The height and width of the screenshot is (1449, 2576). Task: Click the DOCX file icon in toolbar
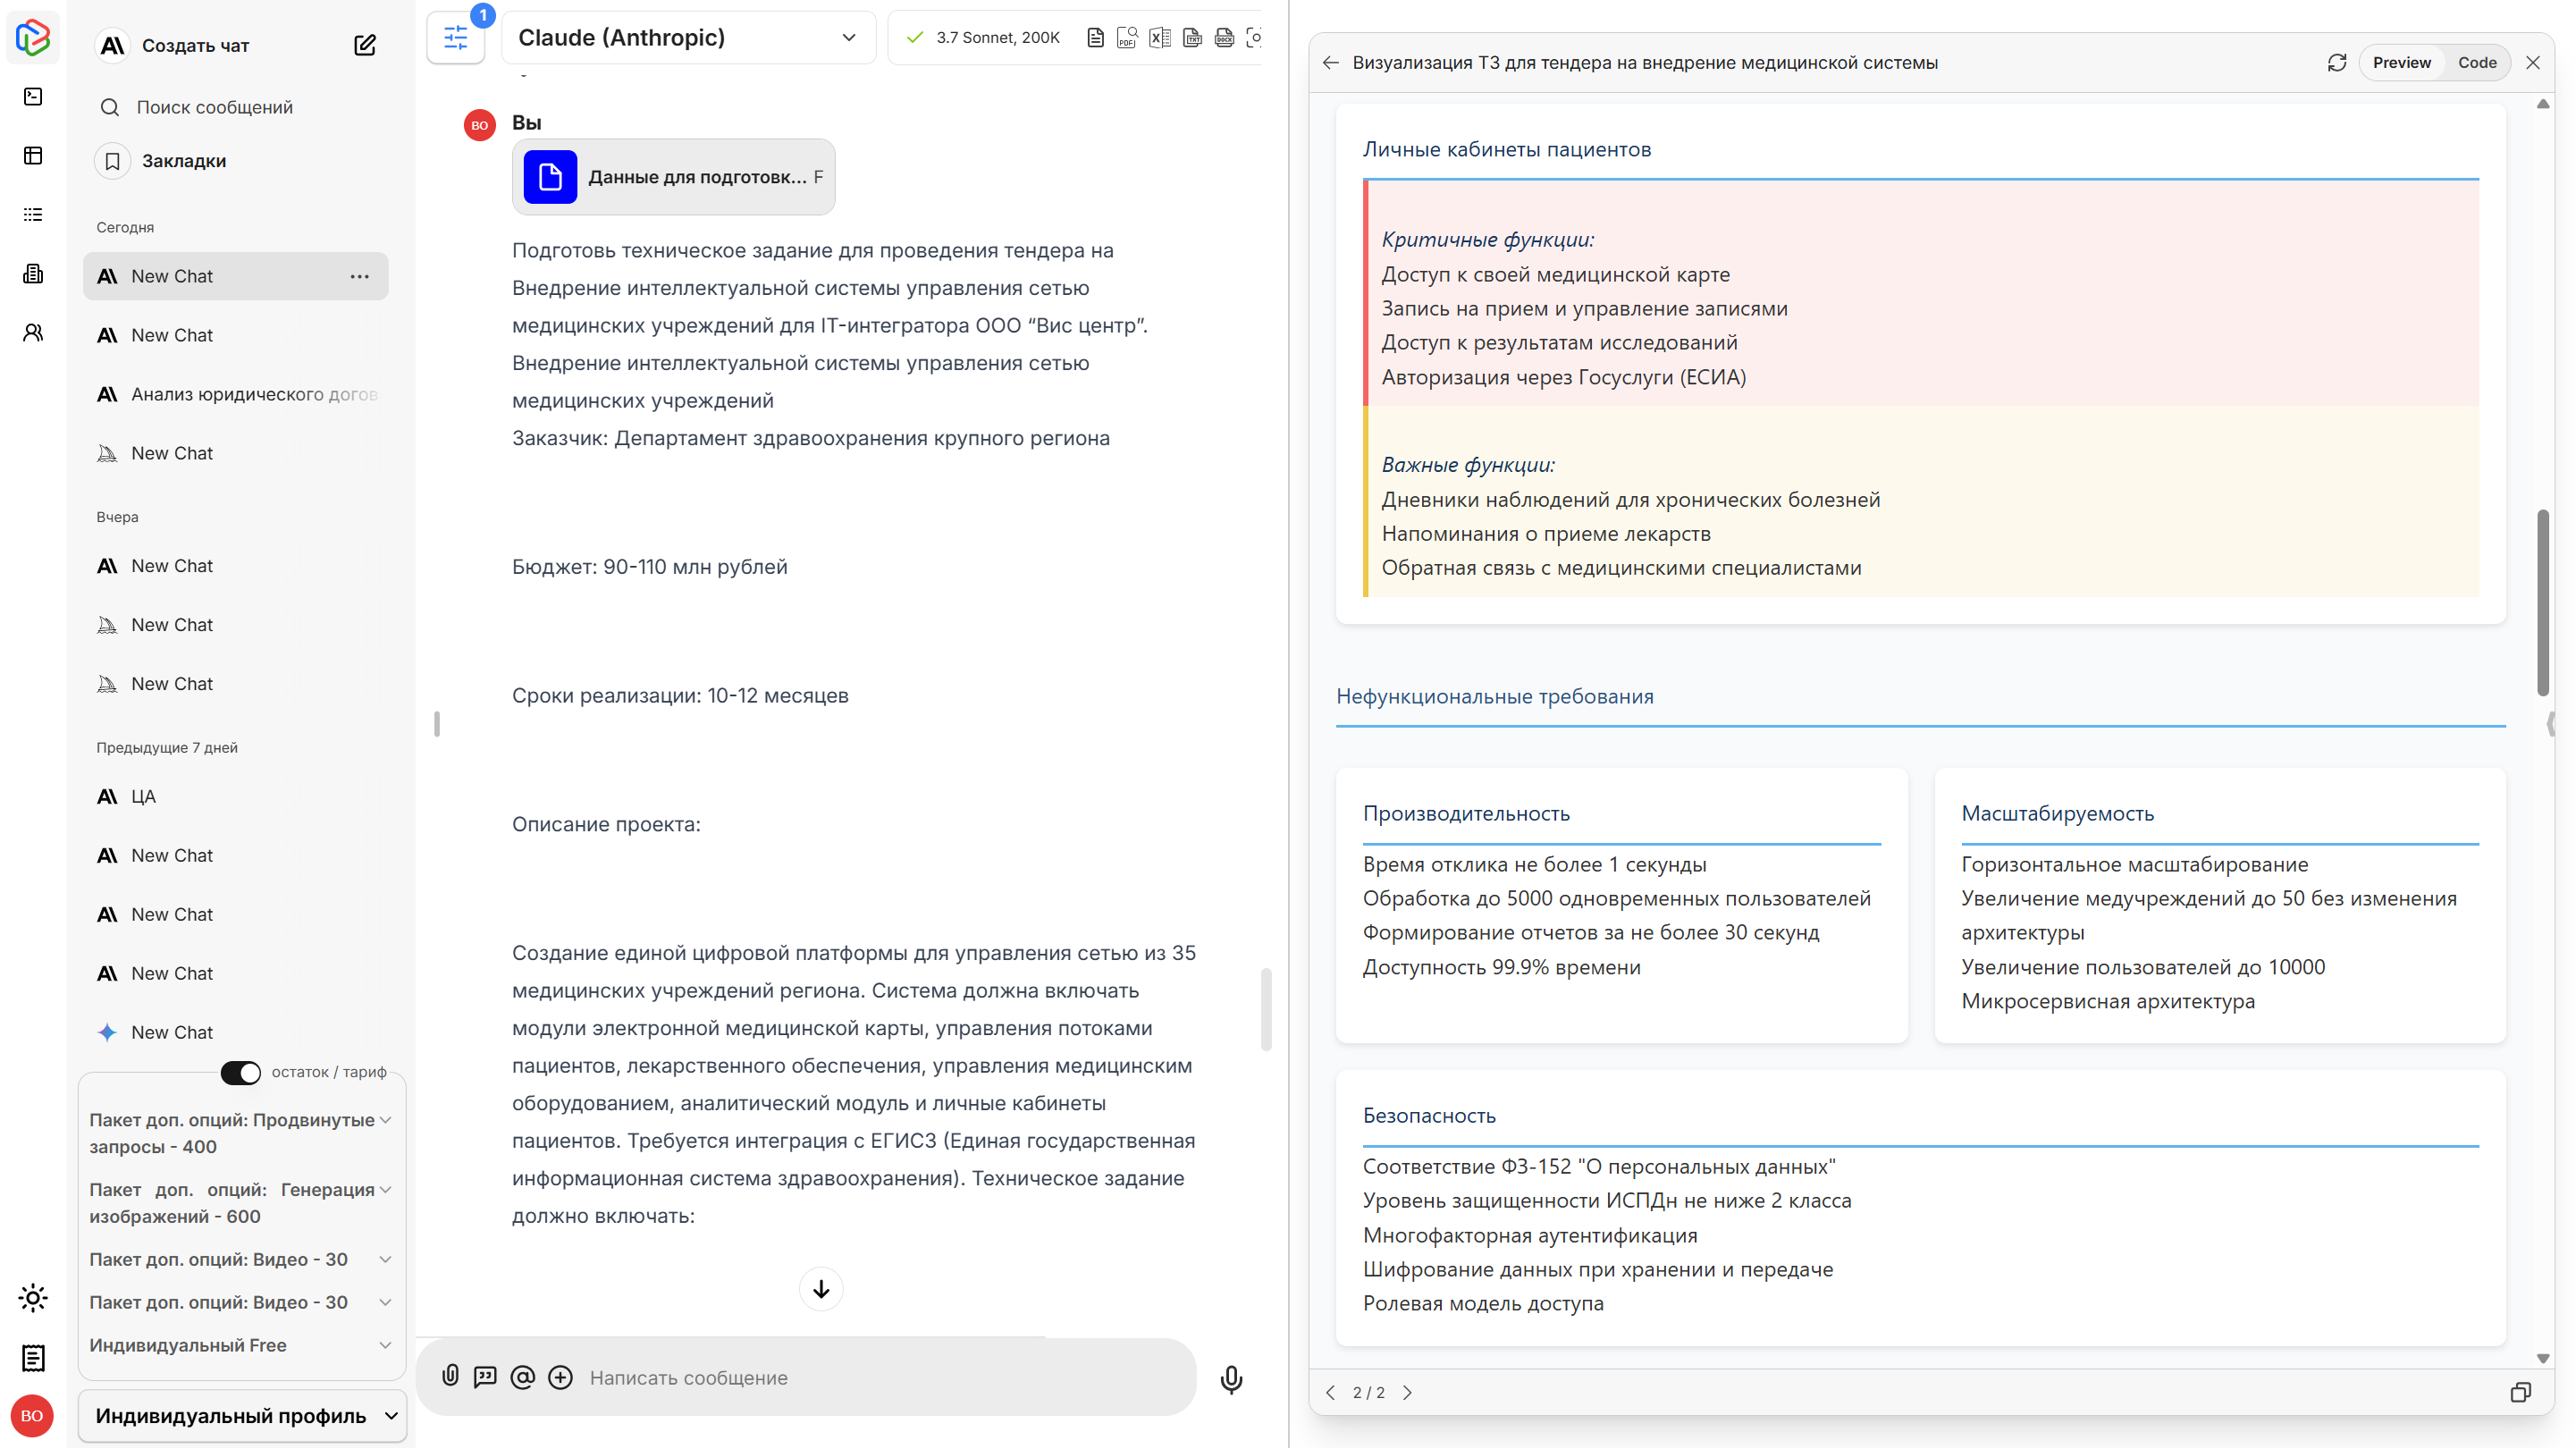(1224, 38)
